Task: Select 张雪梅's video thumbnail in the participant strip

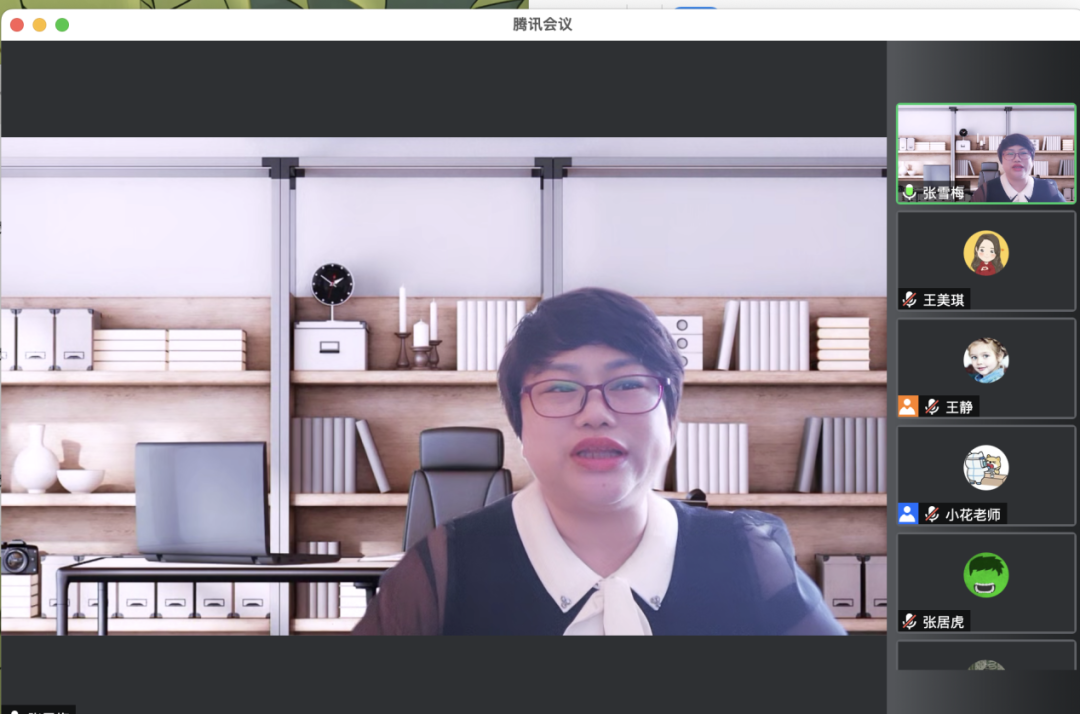Action: click(986, 154)
